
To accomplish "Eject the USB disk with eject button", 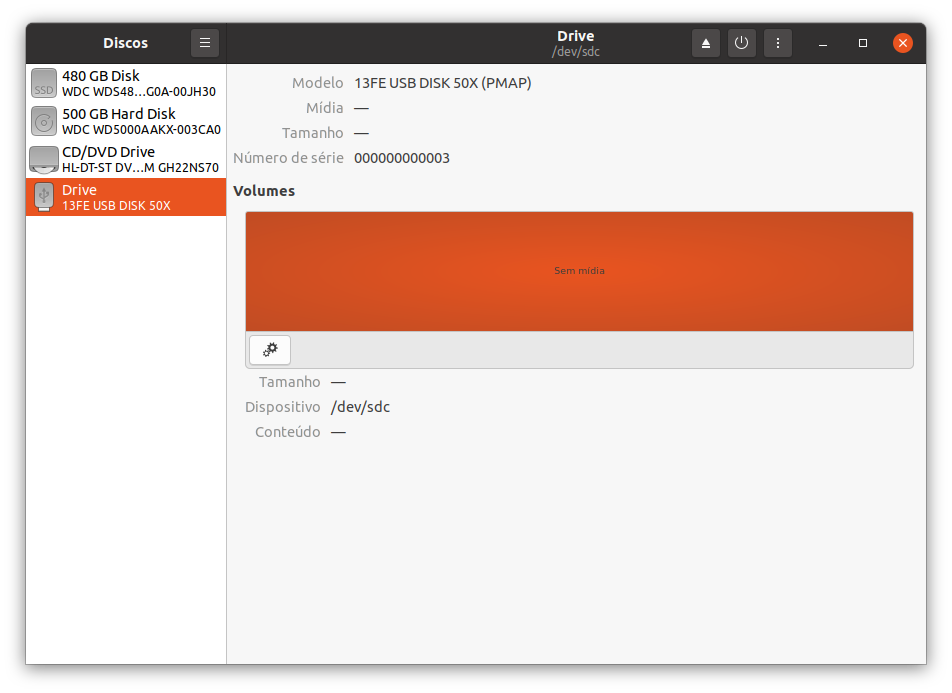I will coord(706,43).
